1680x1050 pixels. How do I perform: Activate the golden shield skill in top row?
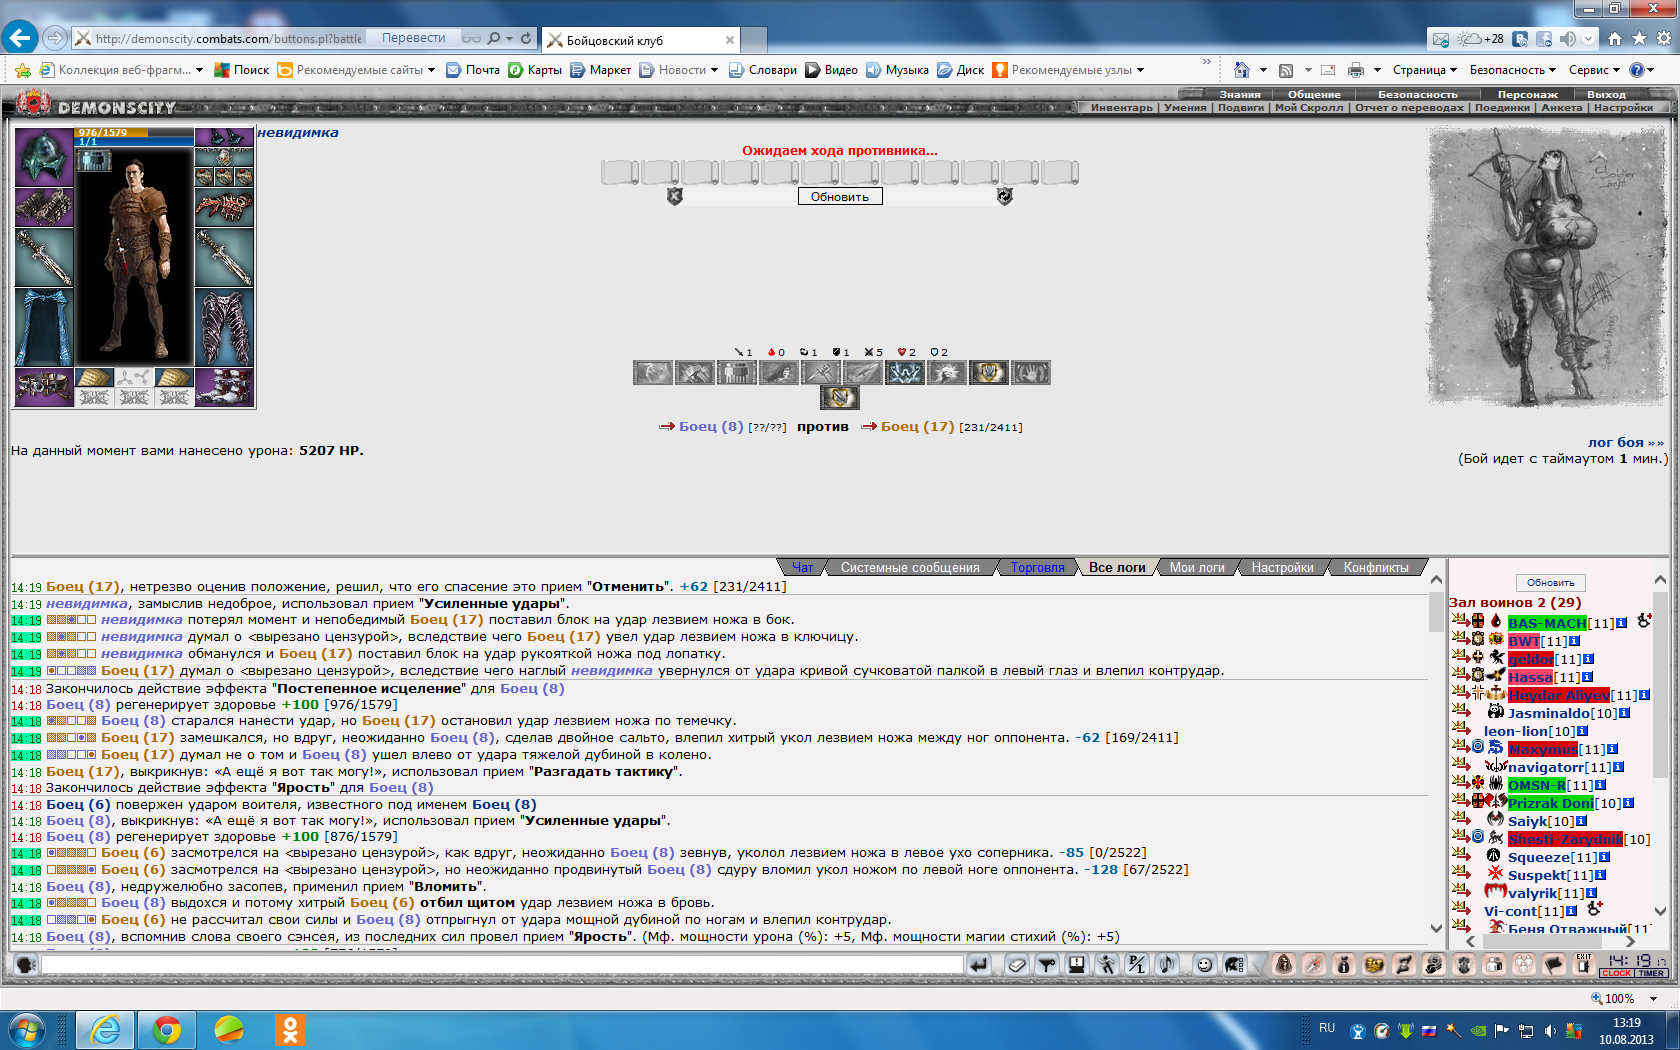(x=989, y=373)
